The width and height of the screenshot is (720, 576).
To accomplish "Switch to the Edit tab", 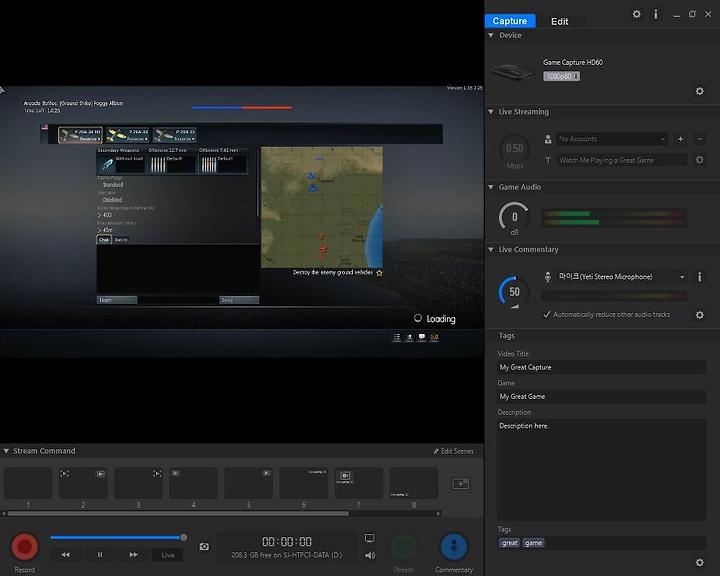I will pyautogui.click(x=559, y=21).
